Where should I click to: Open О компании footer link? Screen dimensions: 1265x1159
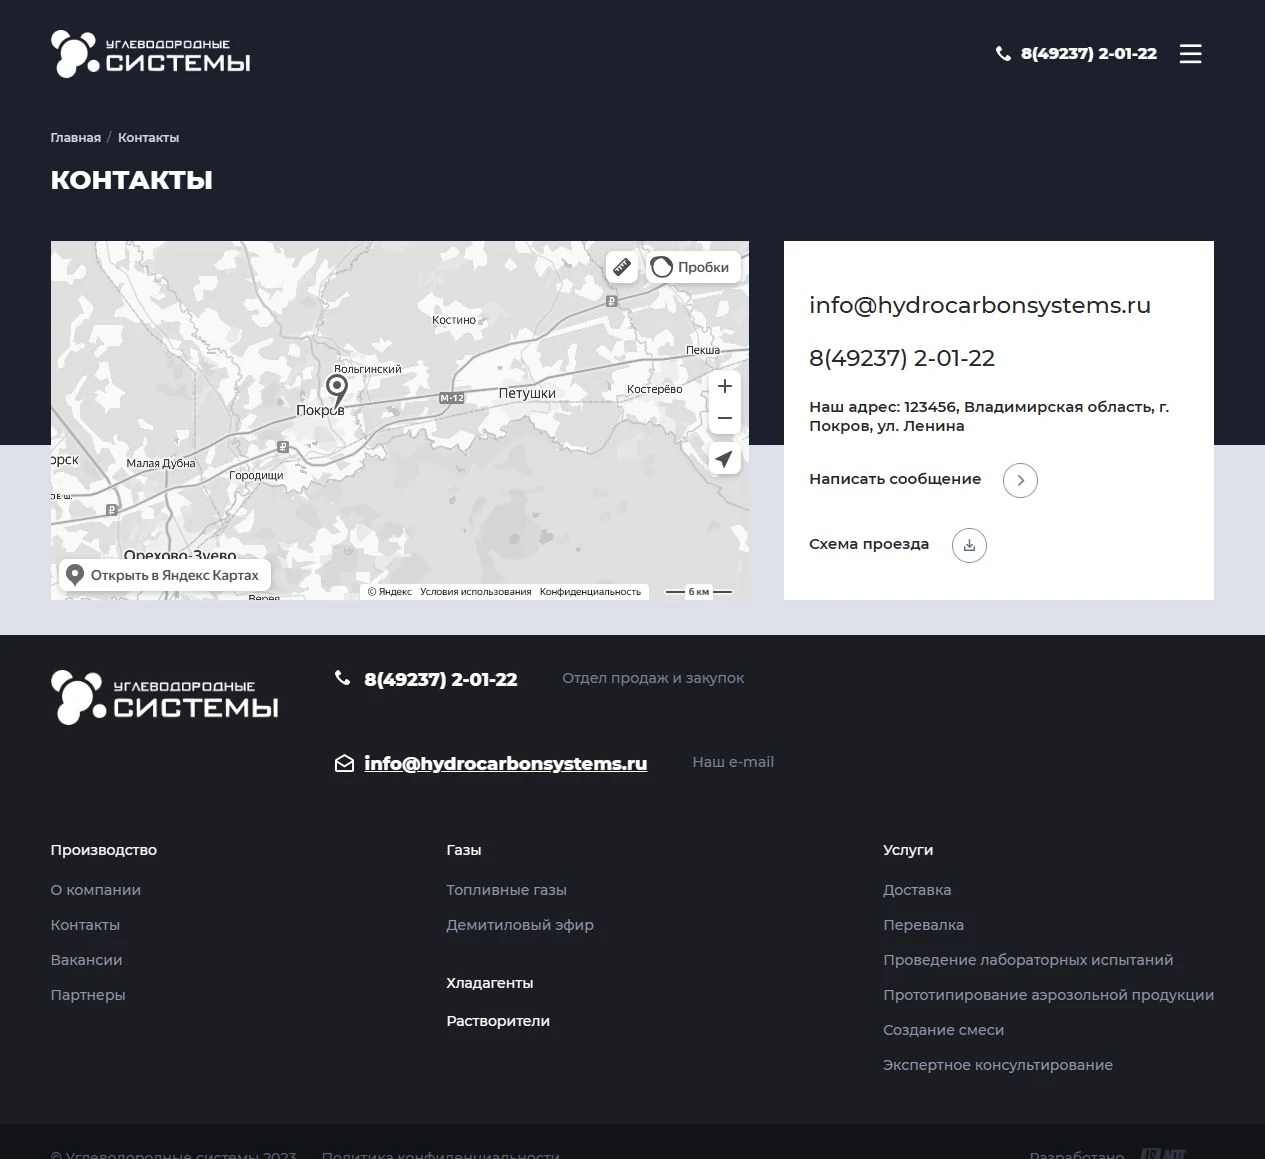click(x=96, y=890)
